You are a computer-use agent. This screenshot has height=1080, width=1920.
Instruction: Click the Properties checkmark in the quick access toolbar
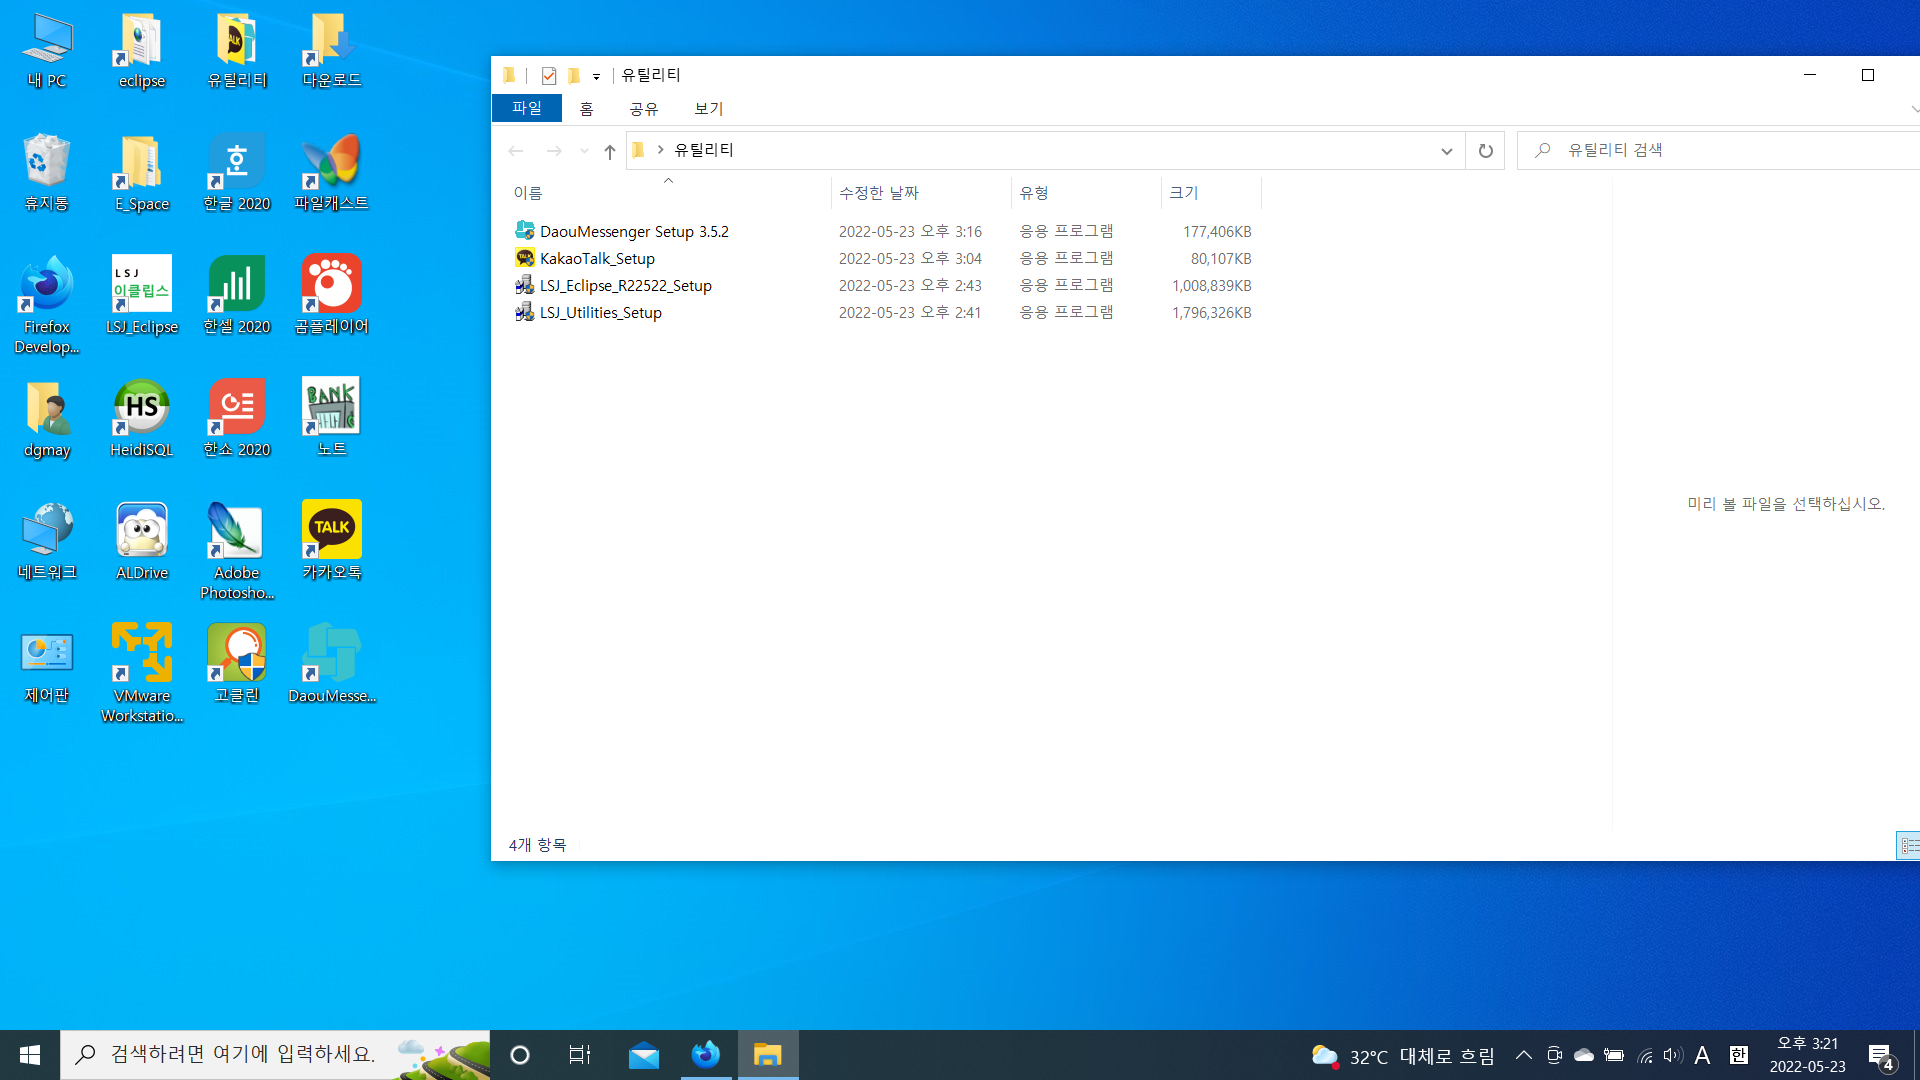[548, 75]
